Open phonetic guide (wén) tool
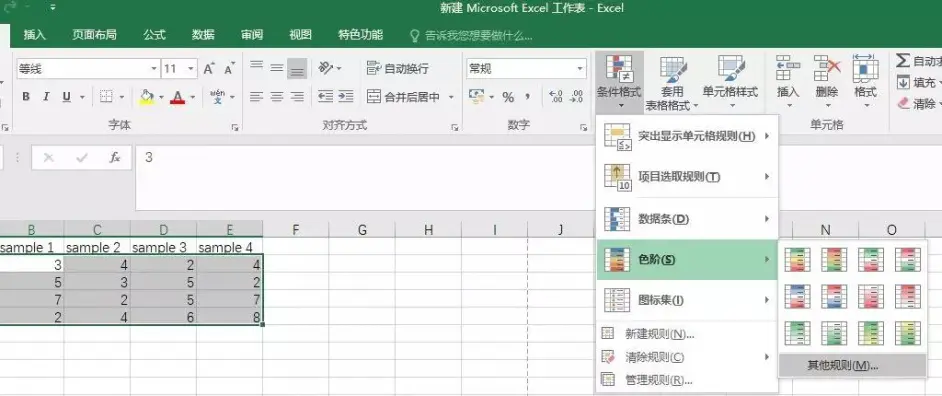Screen dimensions: 942x396 (217, 97)
